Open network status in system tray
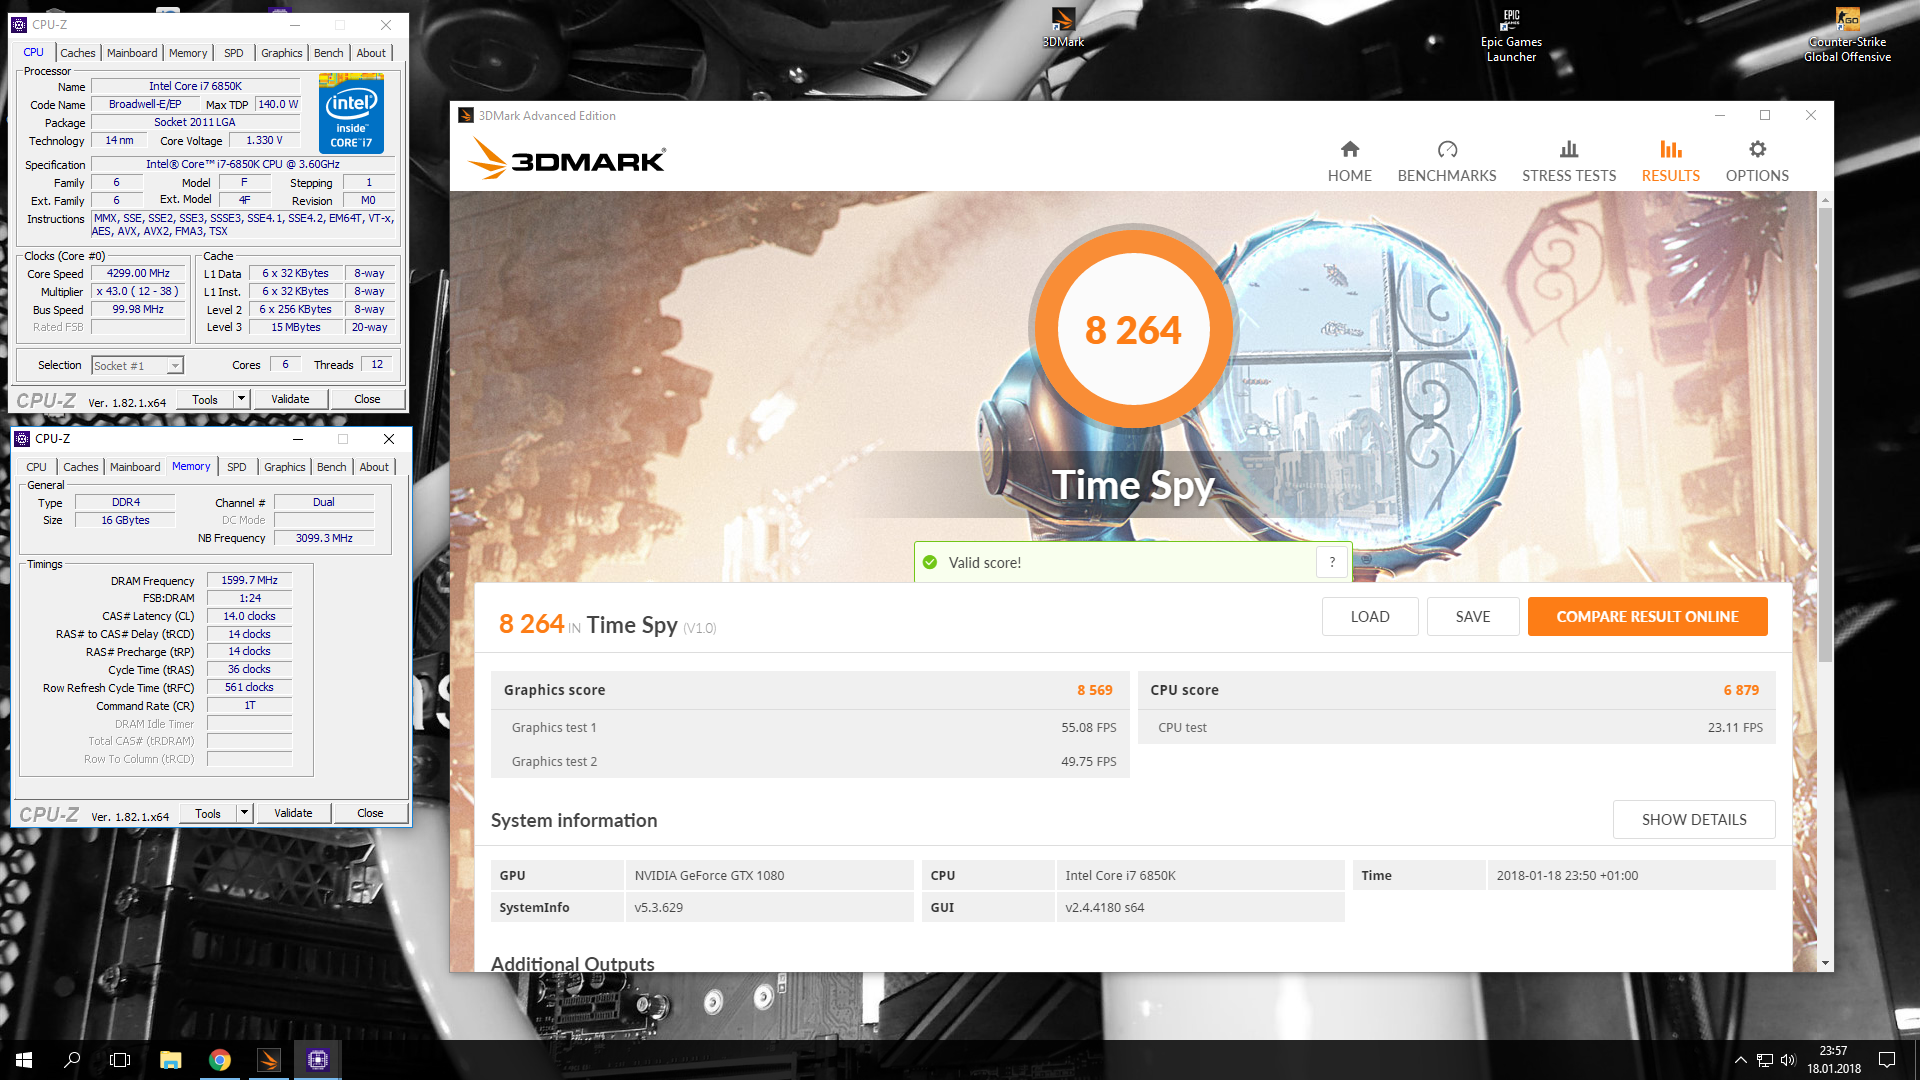Image resolution: width=1920 pixels, height=1080 pixels. [x=1764, y=1060]
